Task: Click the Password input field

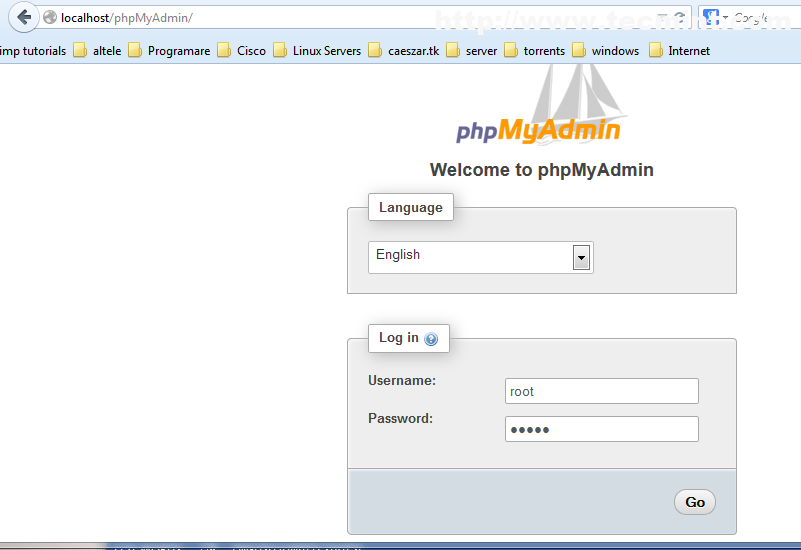Action: [602, 429]
